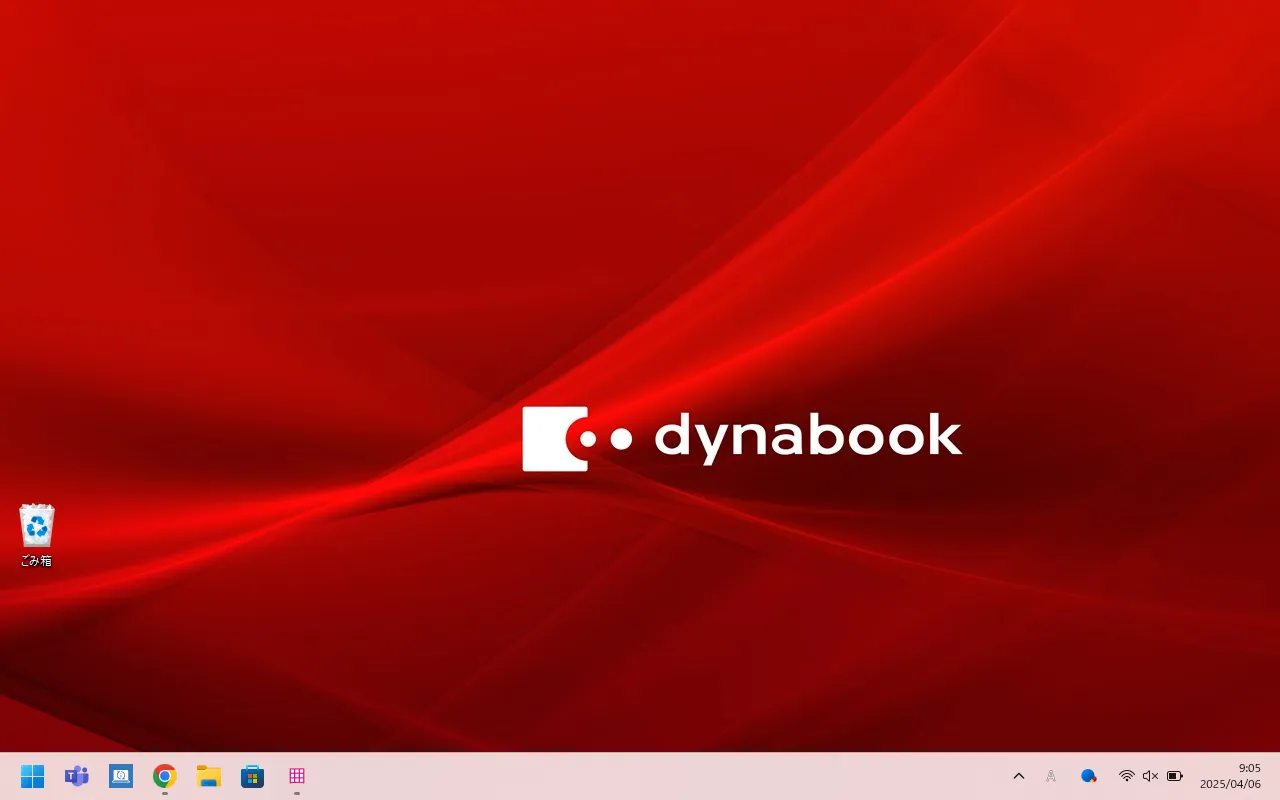1280x800 pixels.
Task: Click the show desktop strip at the taskbar's far right edge
Action: tap(1277, 776)
